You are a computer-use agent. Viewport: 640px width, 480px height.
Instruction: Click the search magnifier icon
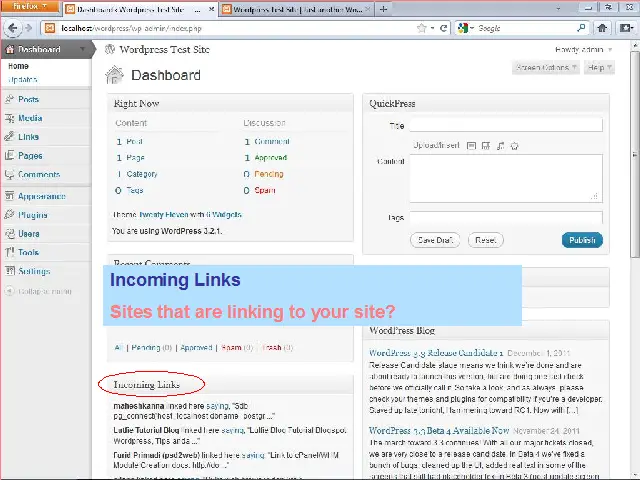(581, 28)
